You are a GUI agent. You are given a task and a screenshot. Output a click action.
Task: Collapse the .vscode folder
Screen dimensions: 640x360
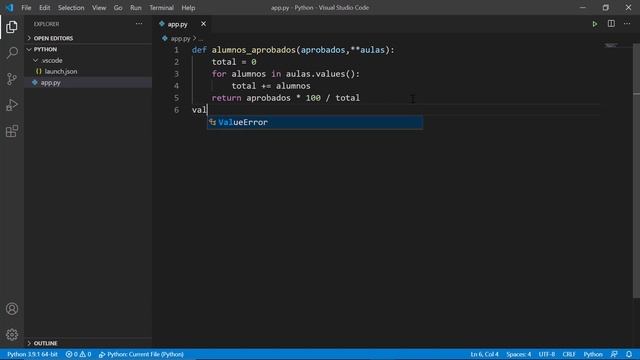[x=51, y=60]
